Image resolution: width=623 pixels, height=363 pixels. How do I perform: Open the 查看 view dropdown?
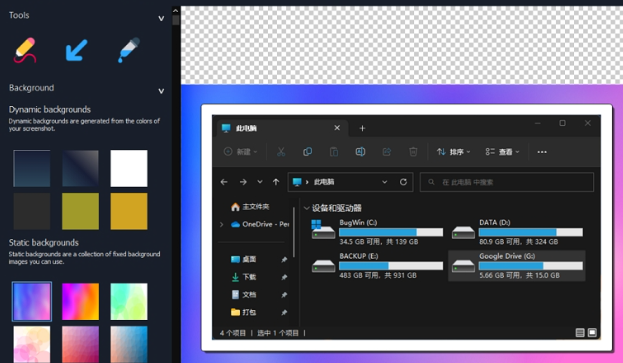(x=502, y=152)
